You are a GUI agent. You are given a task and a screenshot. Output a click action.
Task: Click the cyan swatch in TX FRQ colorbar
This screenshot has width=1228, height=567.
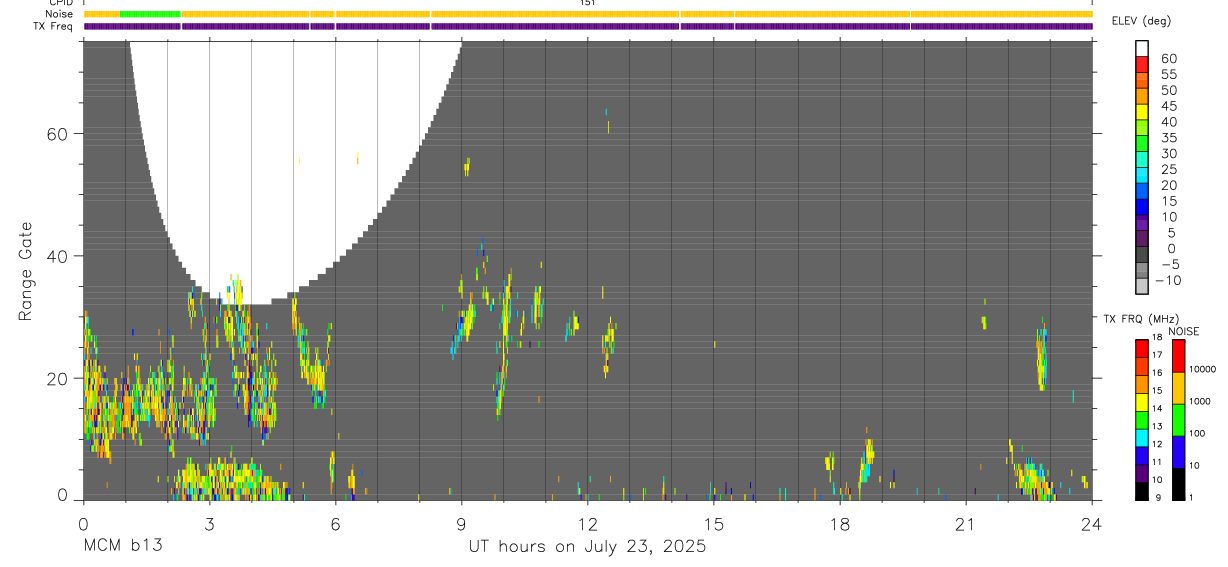click(1141, 437)
